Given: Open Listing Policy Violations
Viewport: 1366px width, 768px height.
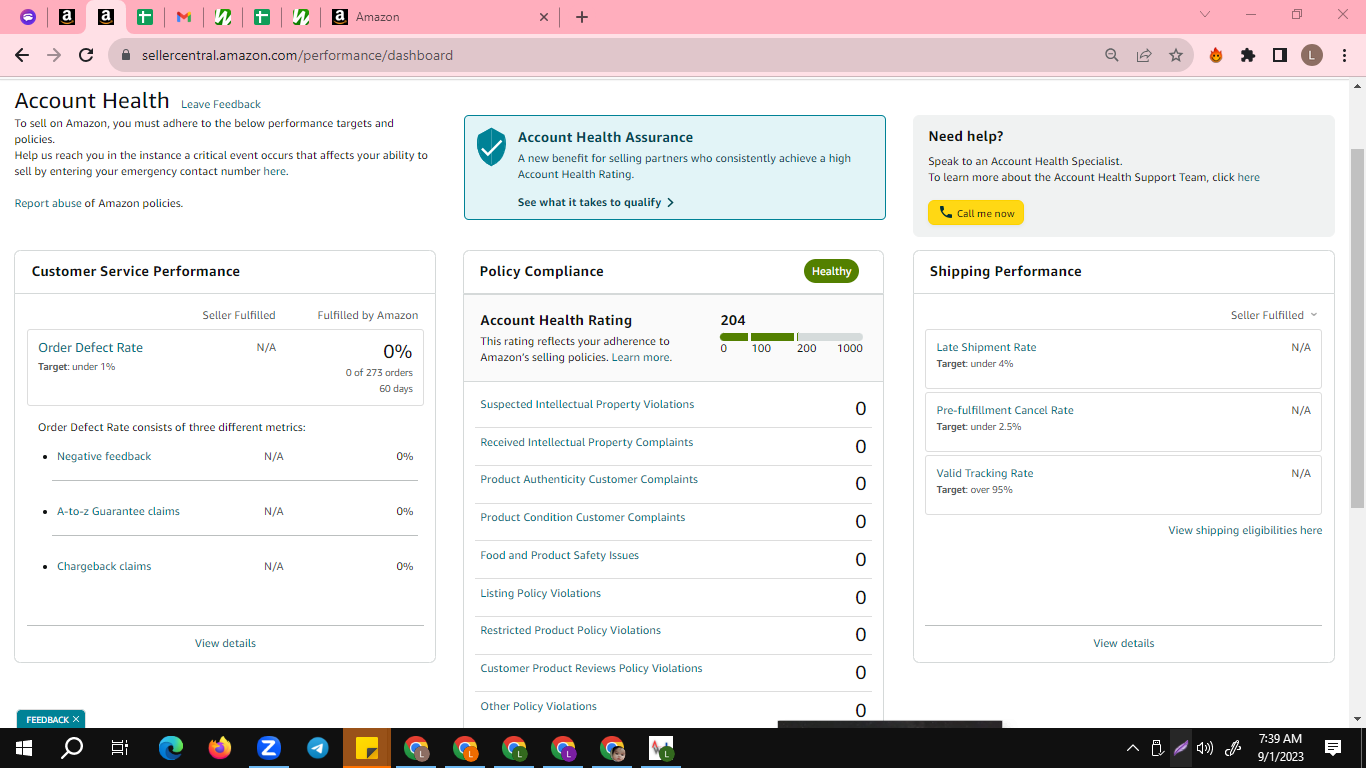Looking at the screenshot, I should [541, 594].
